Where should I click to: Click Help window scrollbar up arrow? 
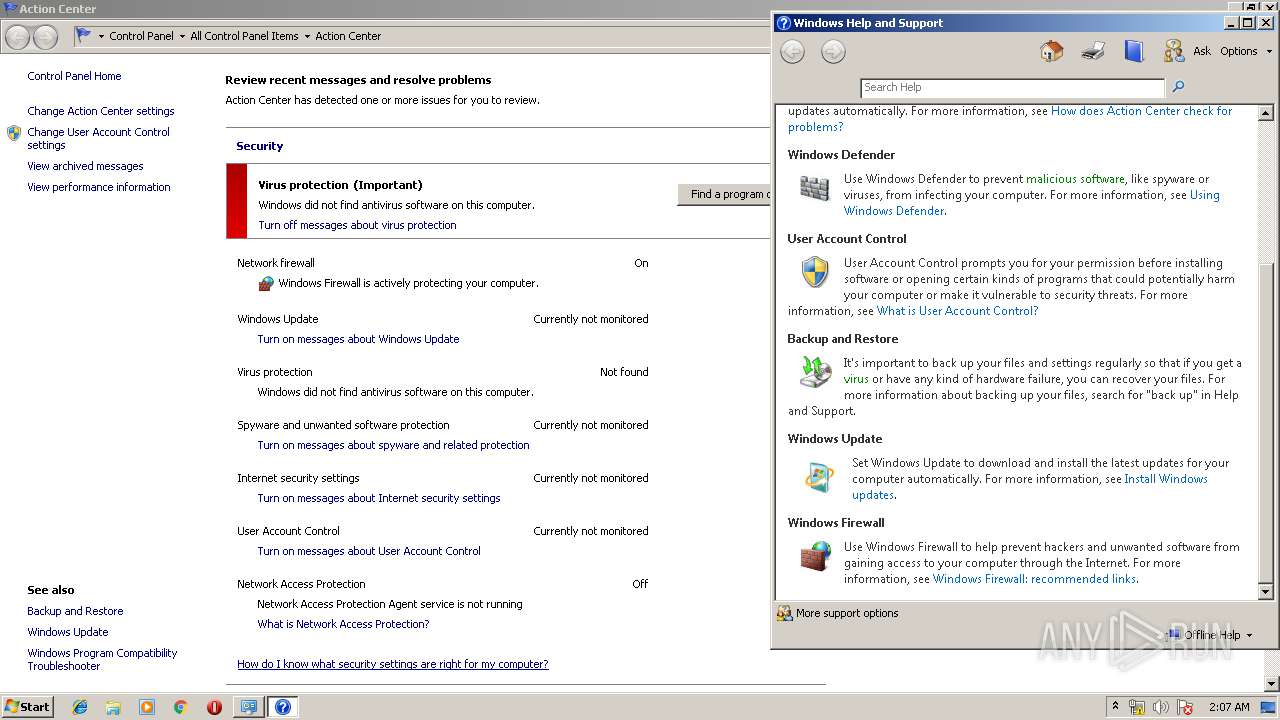tap(1265, 111)
